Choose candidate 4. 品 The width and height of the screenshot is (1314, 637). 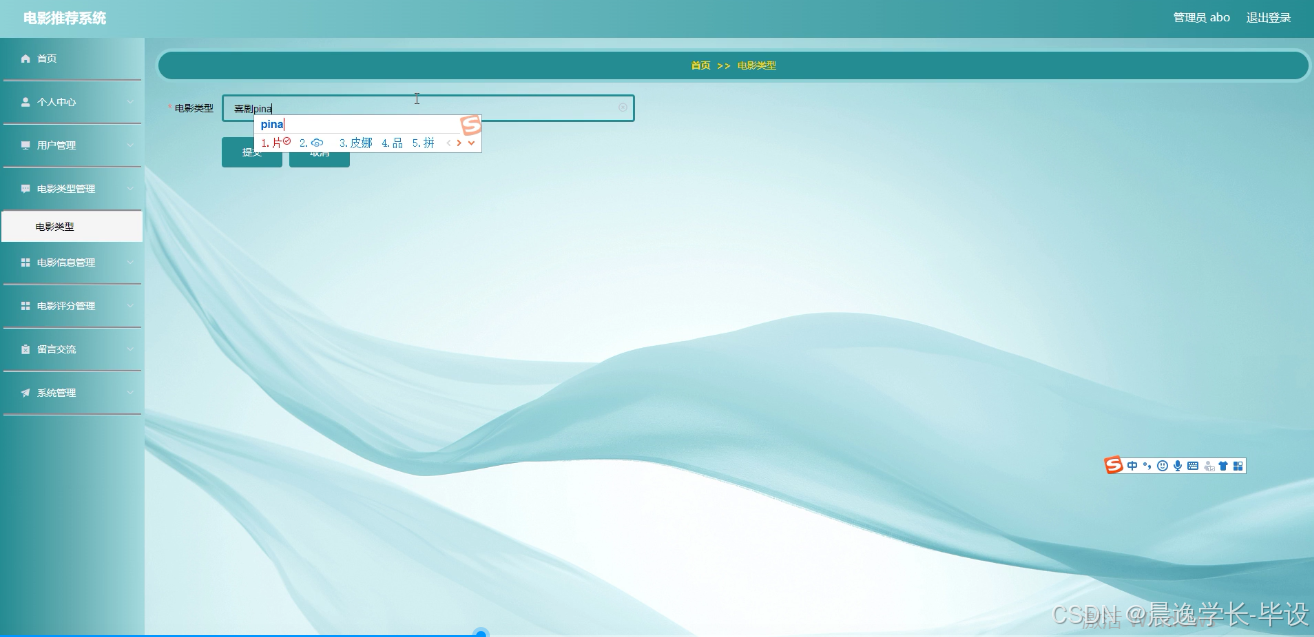pyautogui.click(x=392, y=143)
